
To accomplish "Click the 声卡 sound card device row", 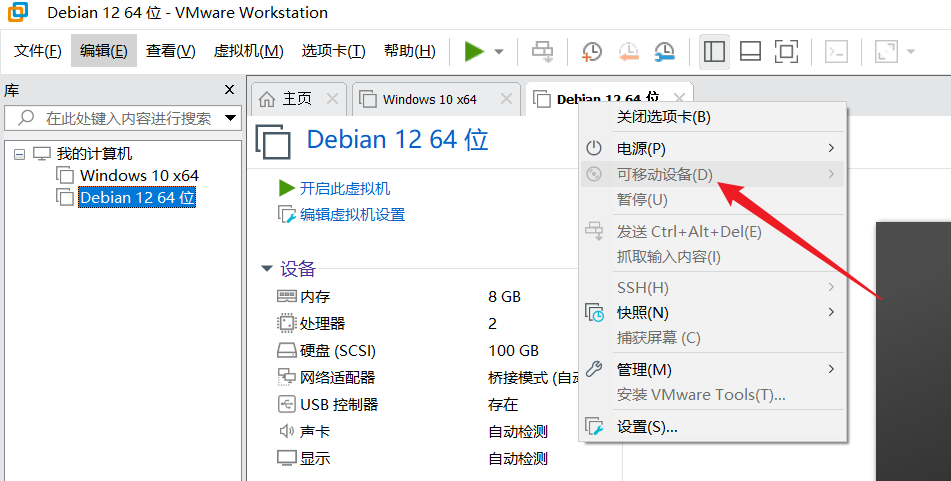I will click(304, 431).
